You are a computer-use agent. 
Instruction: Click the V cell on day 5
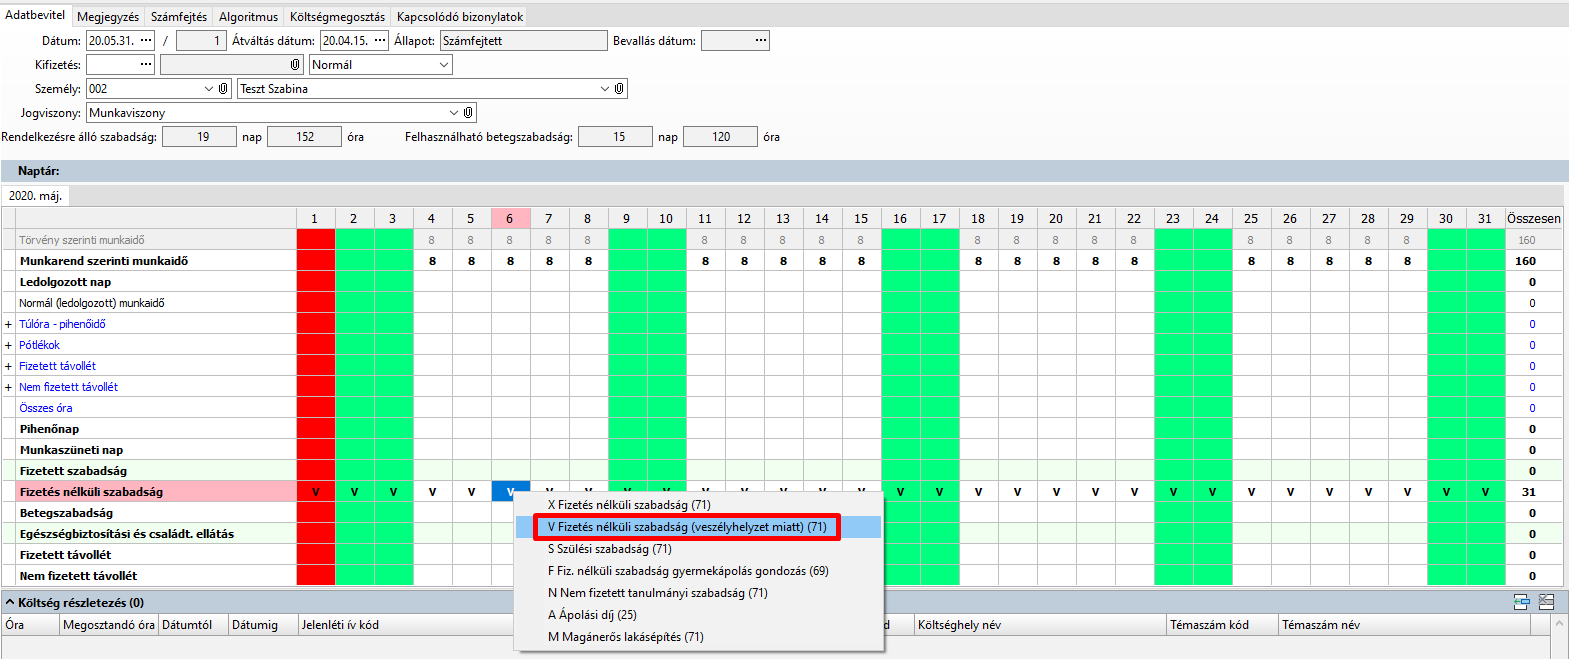click(471, 492)
